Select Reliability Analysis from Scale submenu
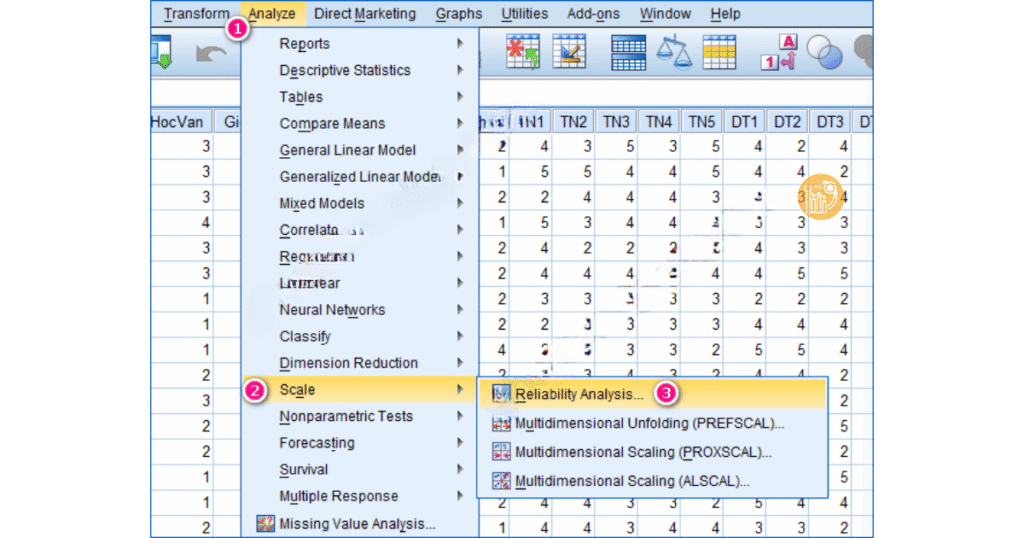This screenshot has height=538, width=1024. point(579,394)
